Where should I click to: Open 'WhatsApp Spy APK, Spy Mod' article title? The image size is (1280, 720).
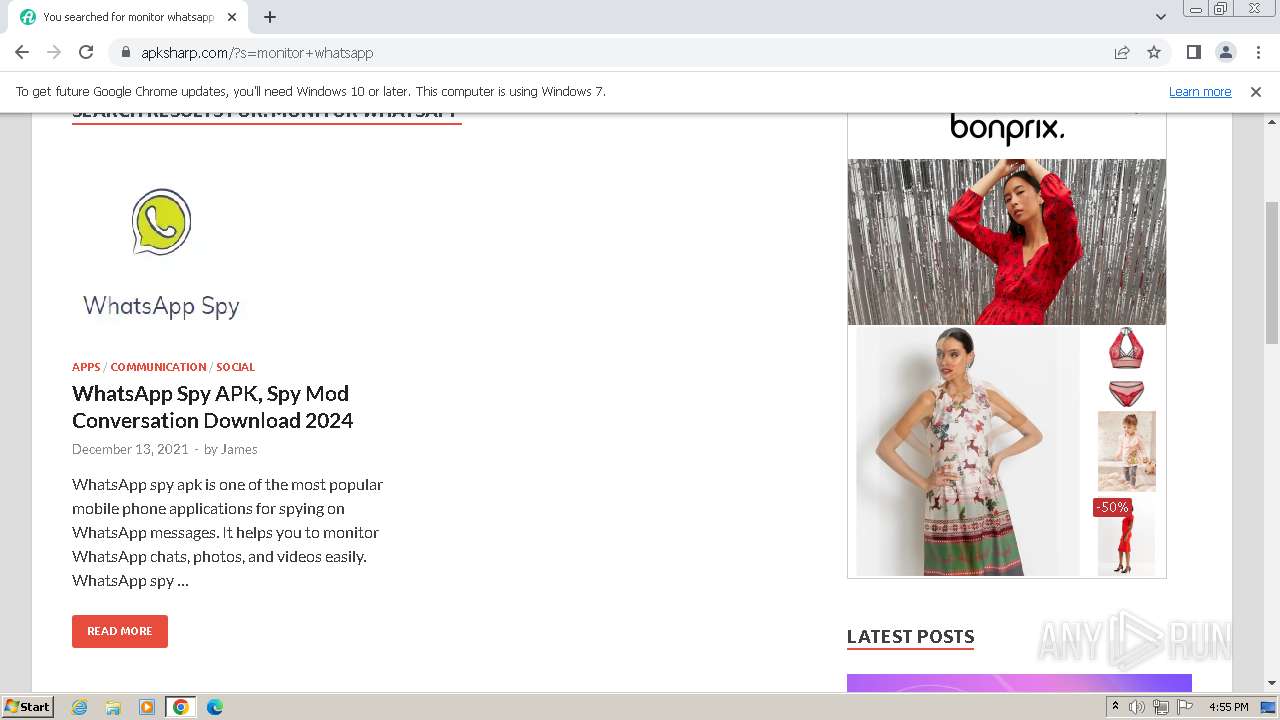[x=212, y=407]
